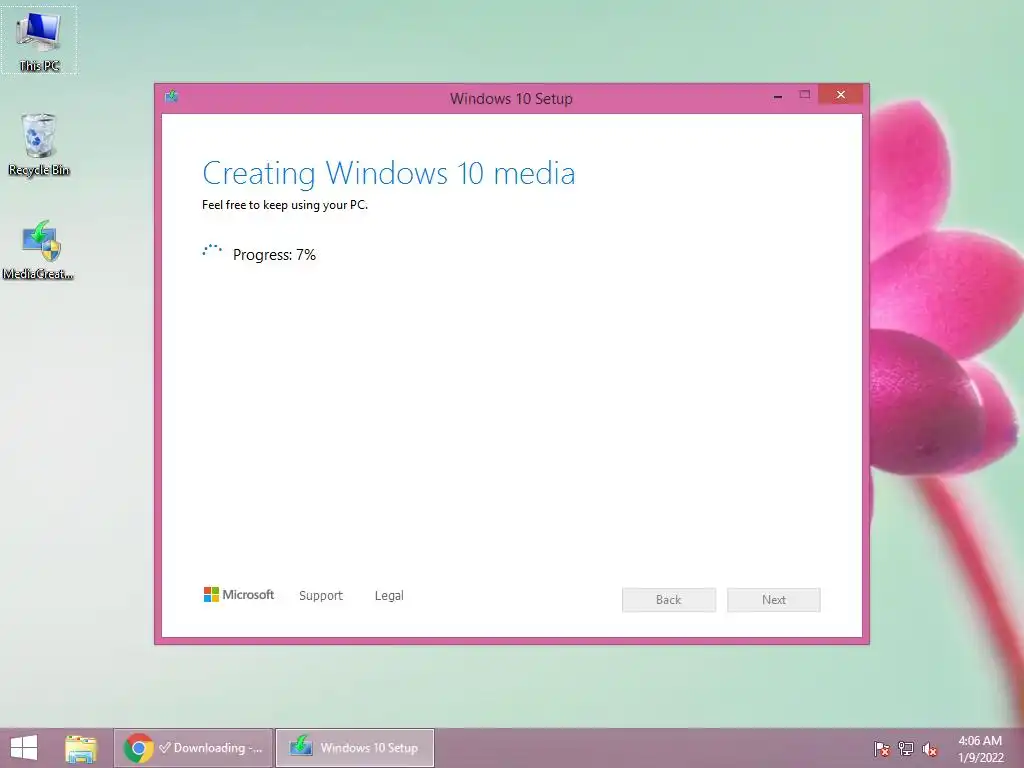Click the 'Feel free to keep using your PC' text
The height and width of the screenshot is (768, 1024).
(285, 205)
